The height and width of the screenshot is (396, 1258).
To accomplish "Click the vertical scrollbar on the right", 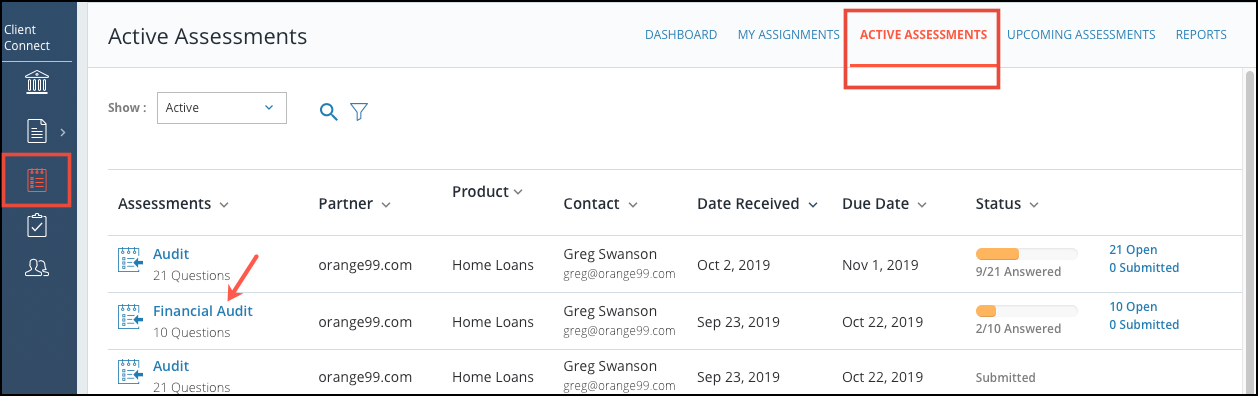I will (1249, 231).
